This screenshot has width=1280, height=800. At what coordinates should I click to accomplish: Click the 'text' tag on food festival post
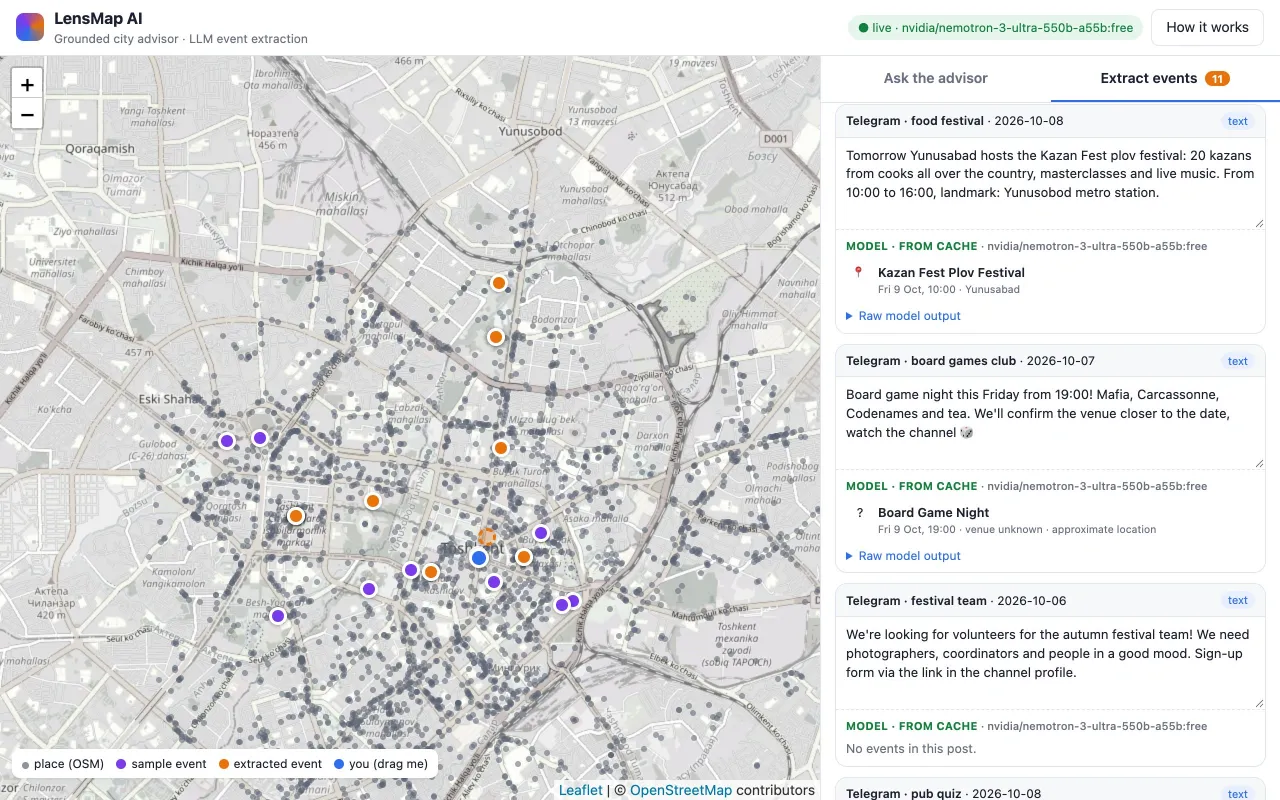click(1238, 121)
